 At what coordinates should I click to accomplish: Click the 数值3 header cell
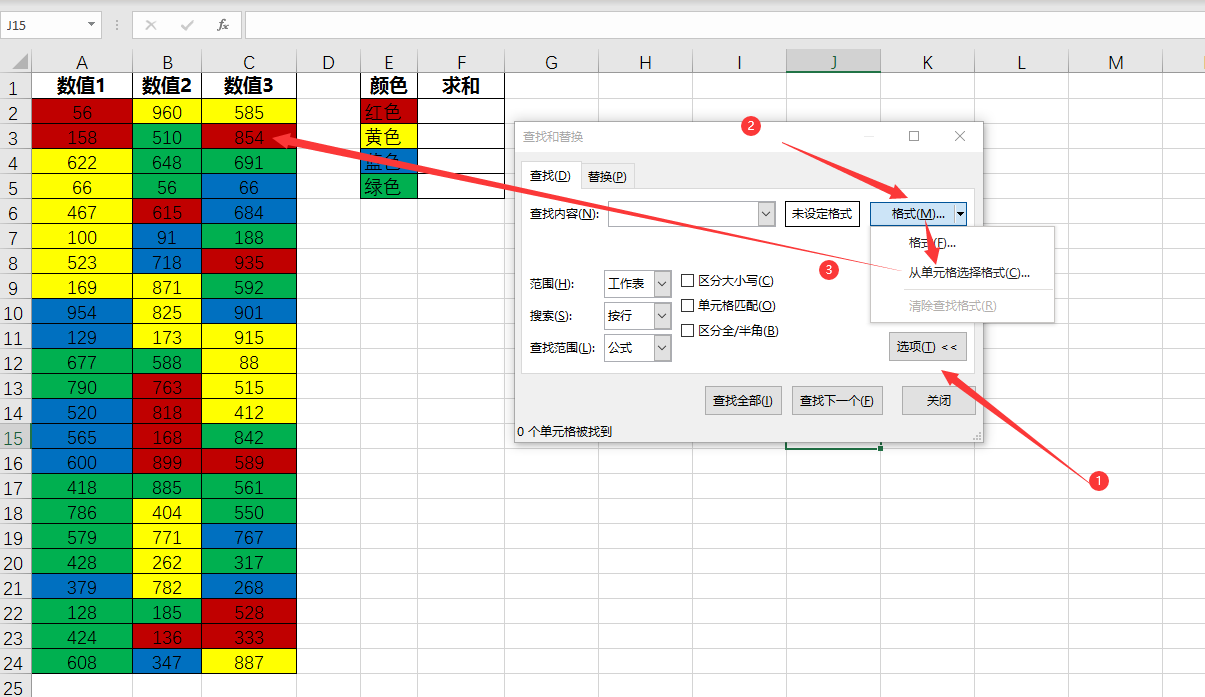[x=249, y=86]
